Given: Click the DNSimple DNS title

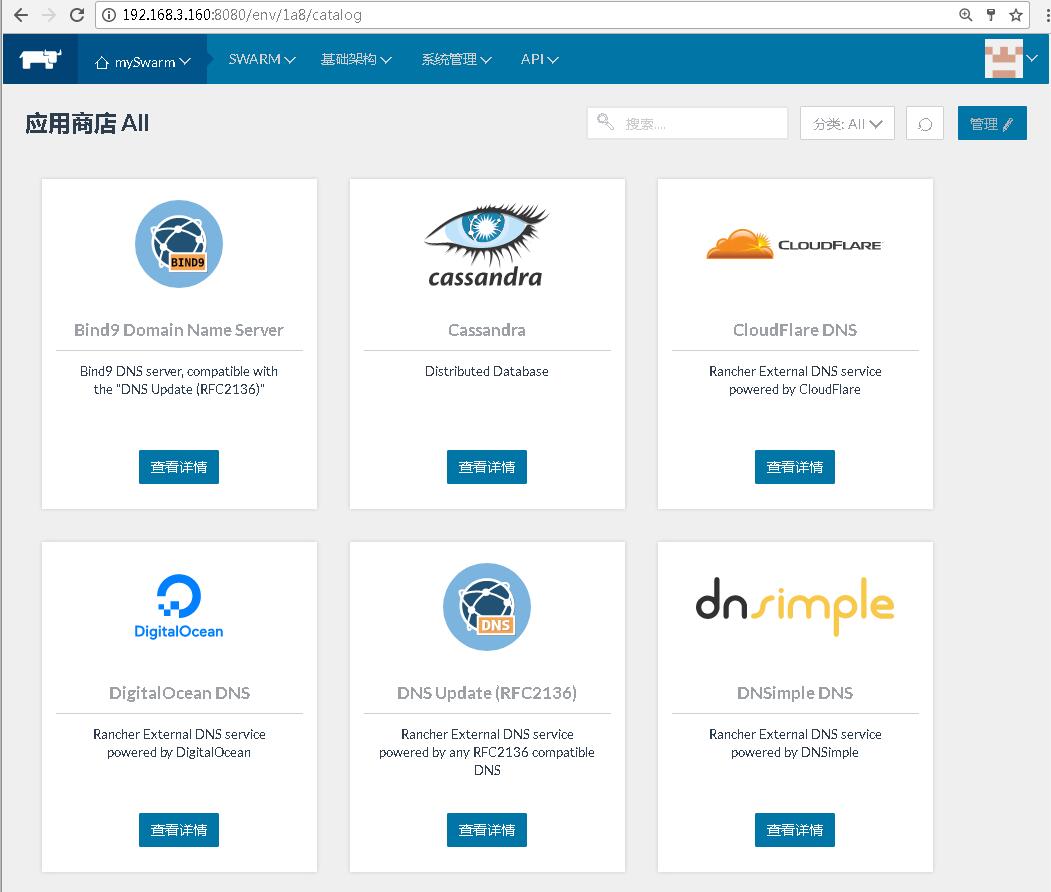Looking at the screenshot, I should (x=795, y=693).
